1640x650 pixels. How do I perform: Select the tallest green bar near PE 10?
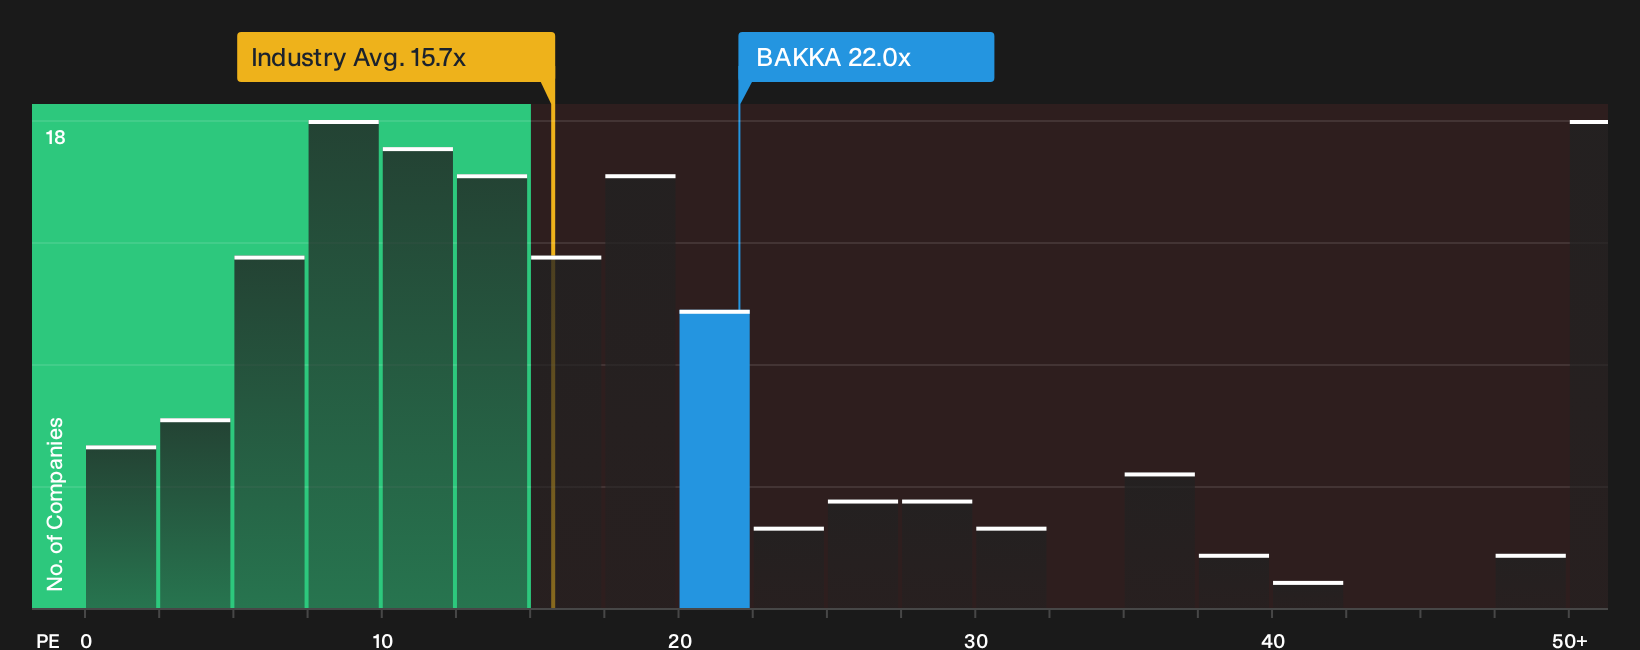[x=344, y=365]
